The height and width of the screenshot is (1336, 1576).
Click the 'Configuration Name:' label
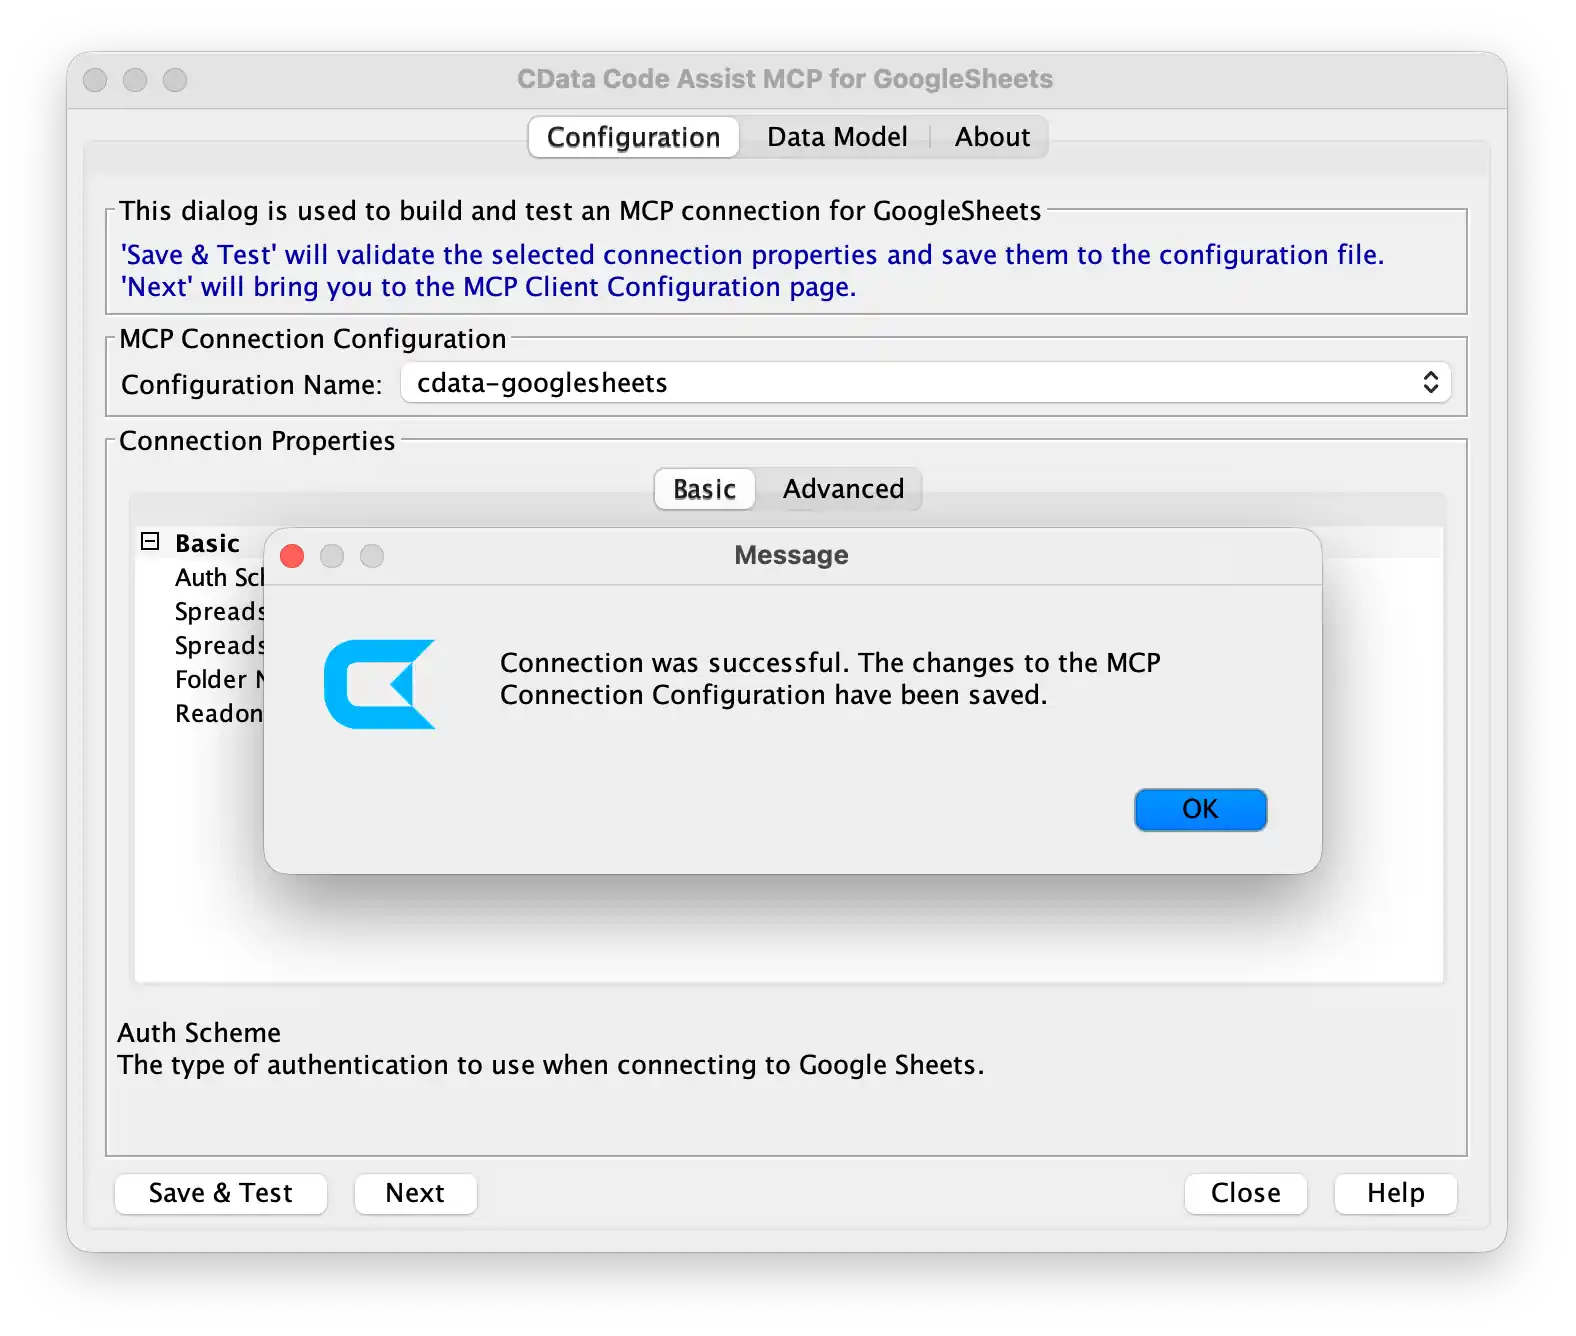pyautogui.click(x=251, y=384)
